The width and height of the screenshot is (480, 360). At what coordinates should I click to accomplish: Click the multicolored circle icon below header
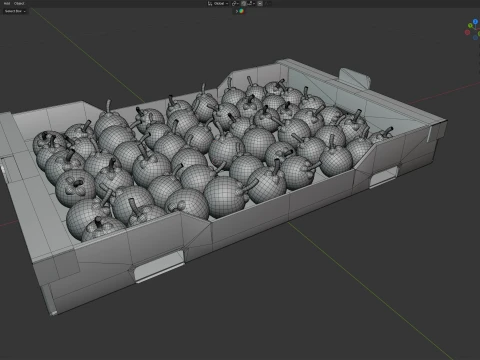tap(241, 11)
